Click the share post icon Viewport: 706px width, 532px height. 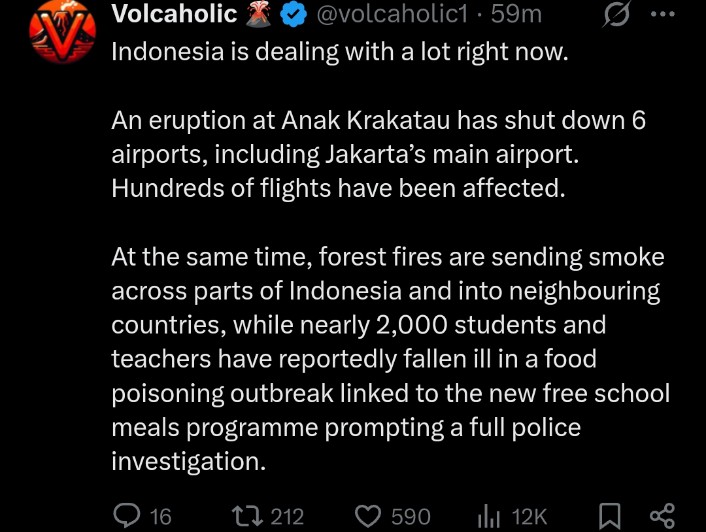point(662,516)
